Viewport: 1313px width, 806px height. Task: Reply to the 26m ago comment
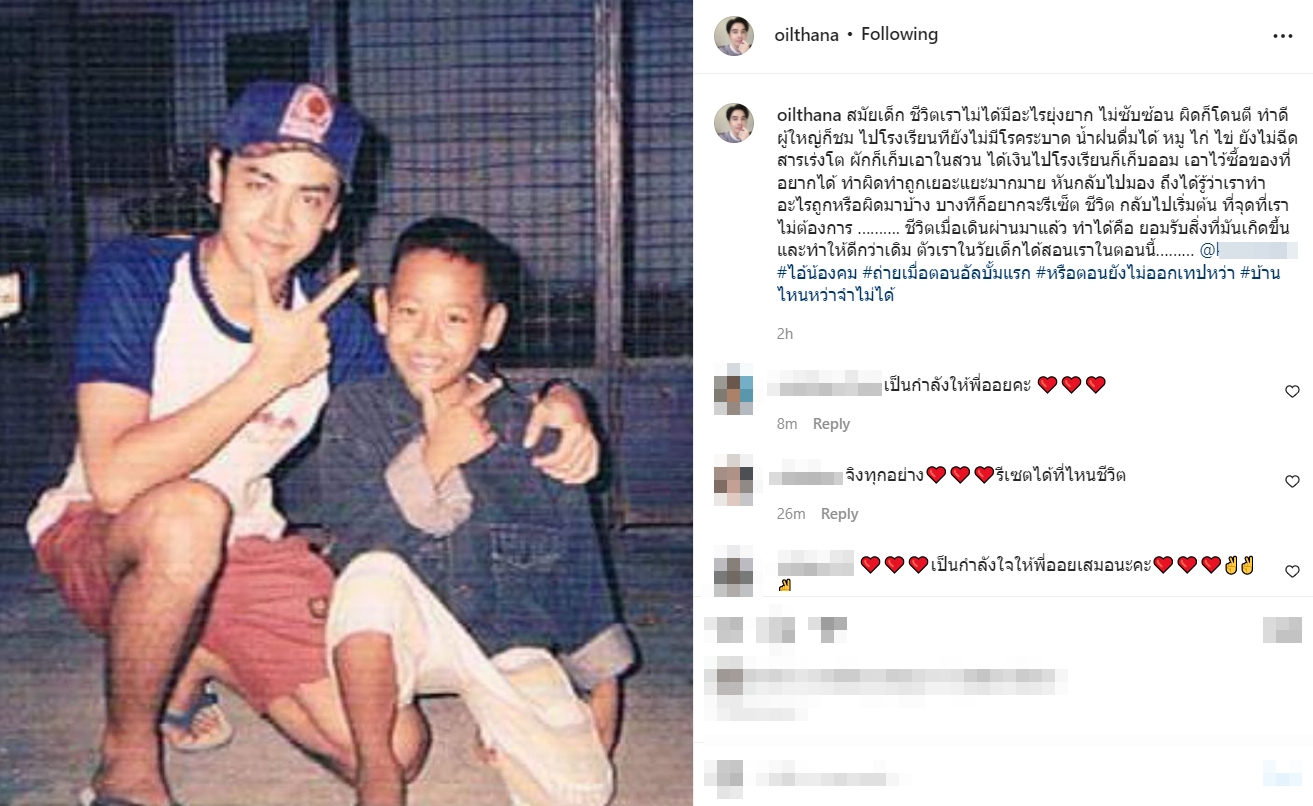839,514
